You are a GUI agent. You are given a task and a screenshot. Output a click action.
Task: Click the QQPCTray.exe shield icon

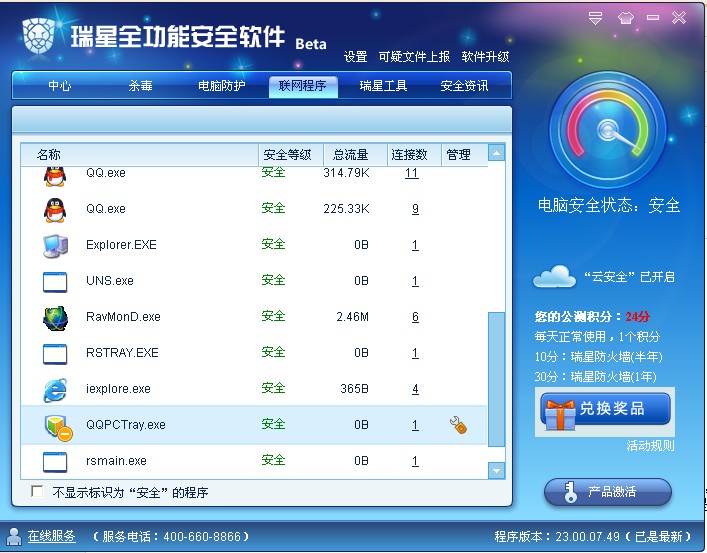[x=58, y=427]
